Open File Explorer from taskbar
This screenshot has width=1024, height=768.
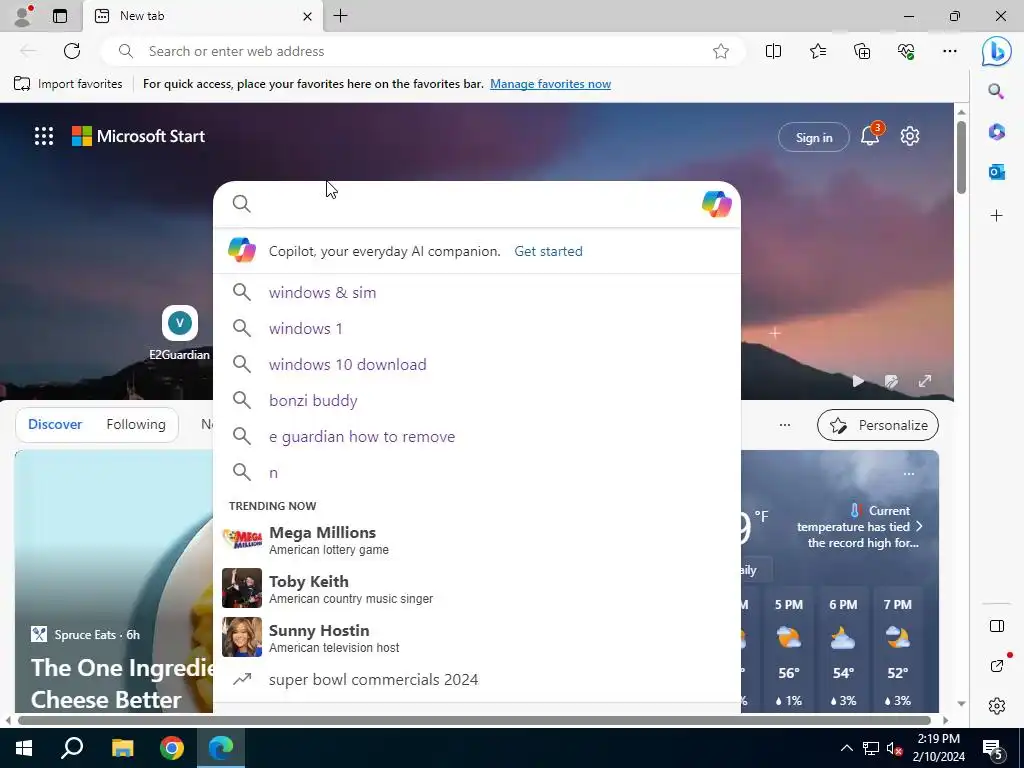(122, 748)
